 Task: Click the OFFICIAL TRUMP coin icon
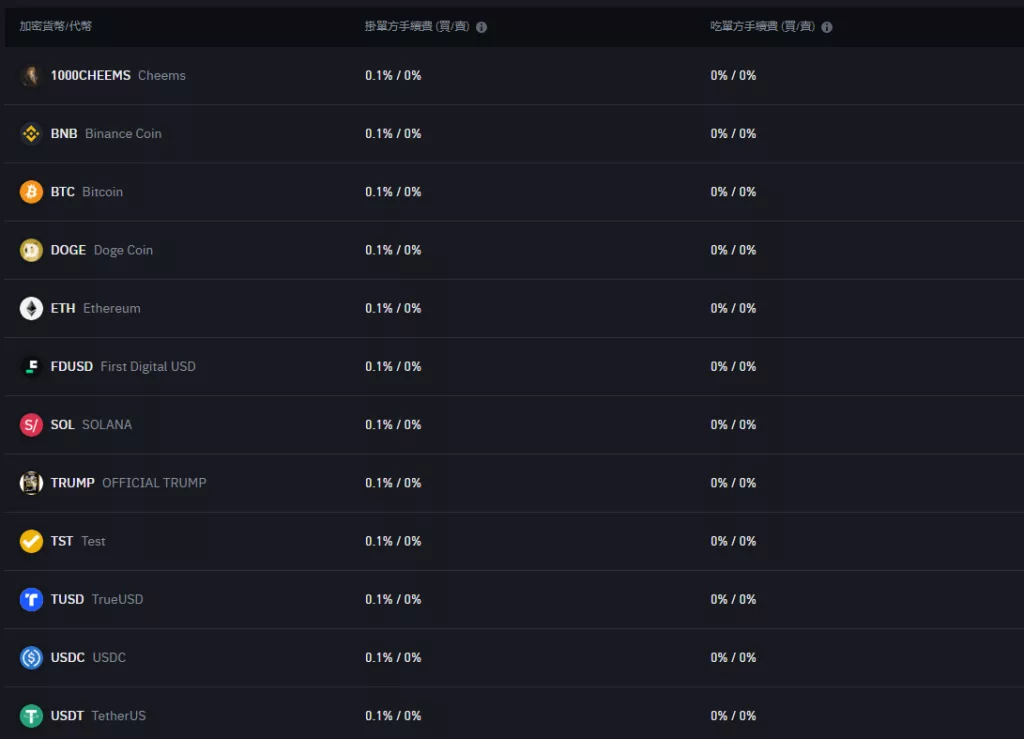pos(31,483)
